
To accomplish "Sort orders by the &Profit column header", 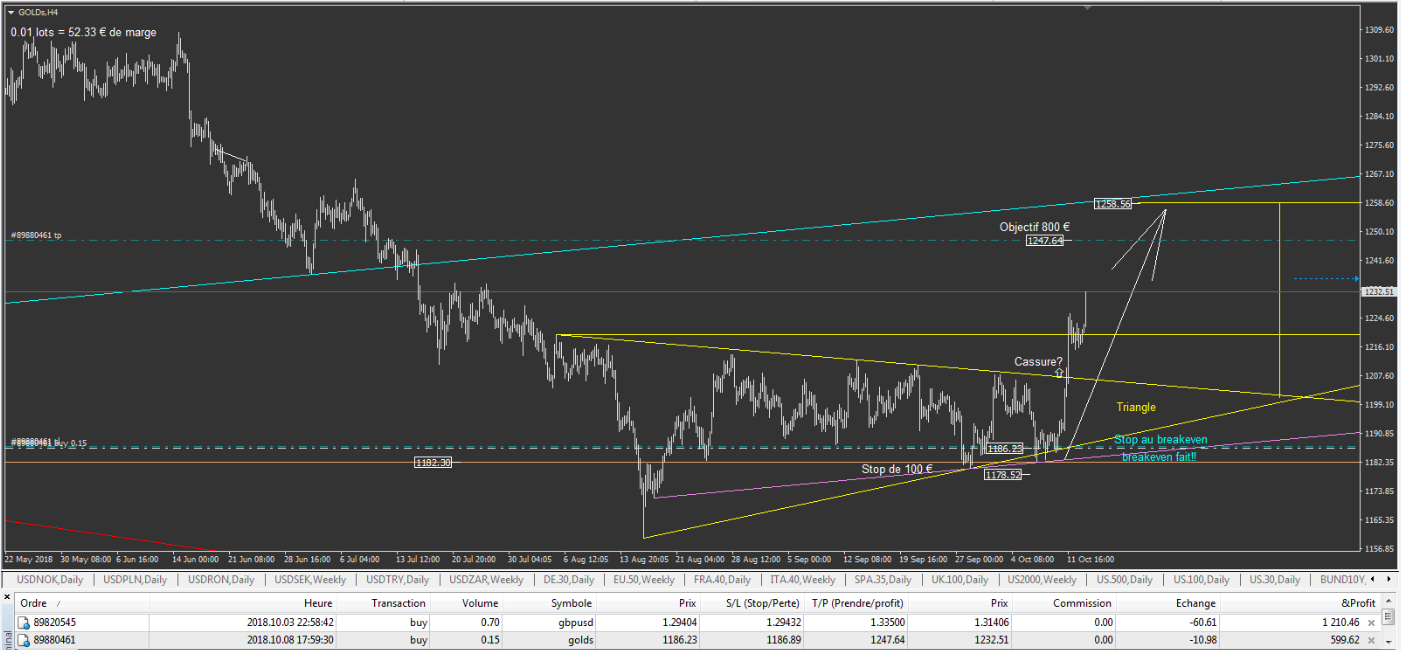I will [1357, 603].
